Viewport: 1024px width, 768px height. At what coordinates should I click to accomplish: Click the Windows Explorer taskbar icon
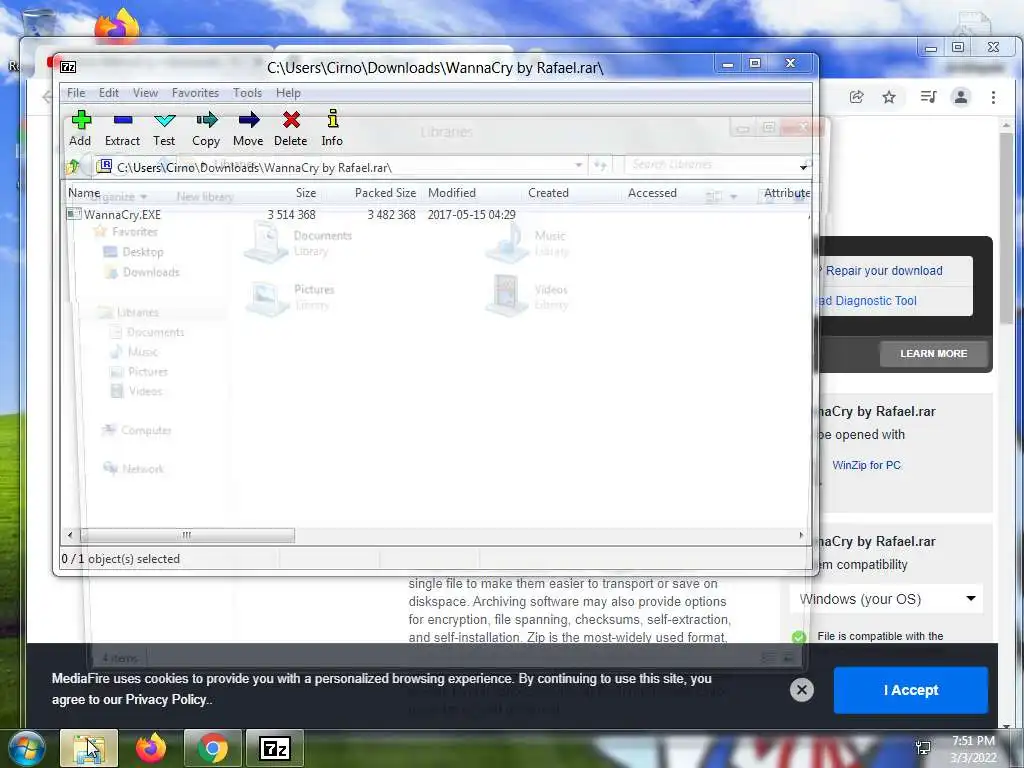point(89,748)
